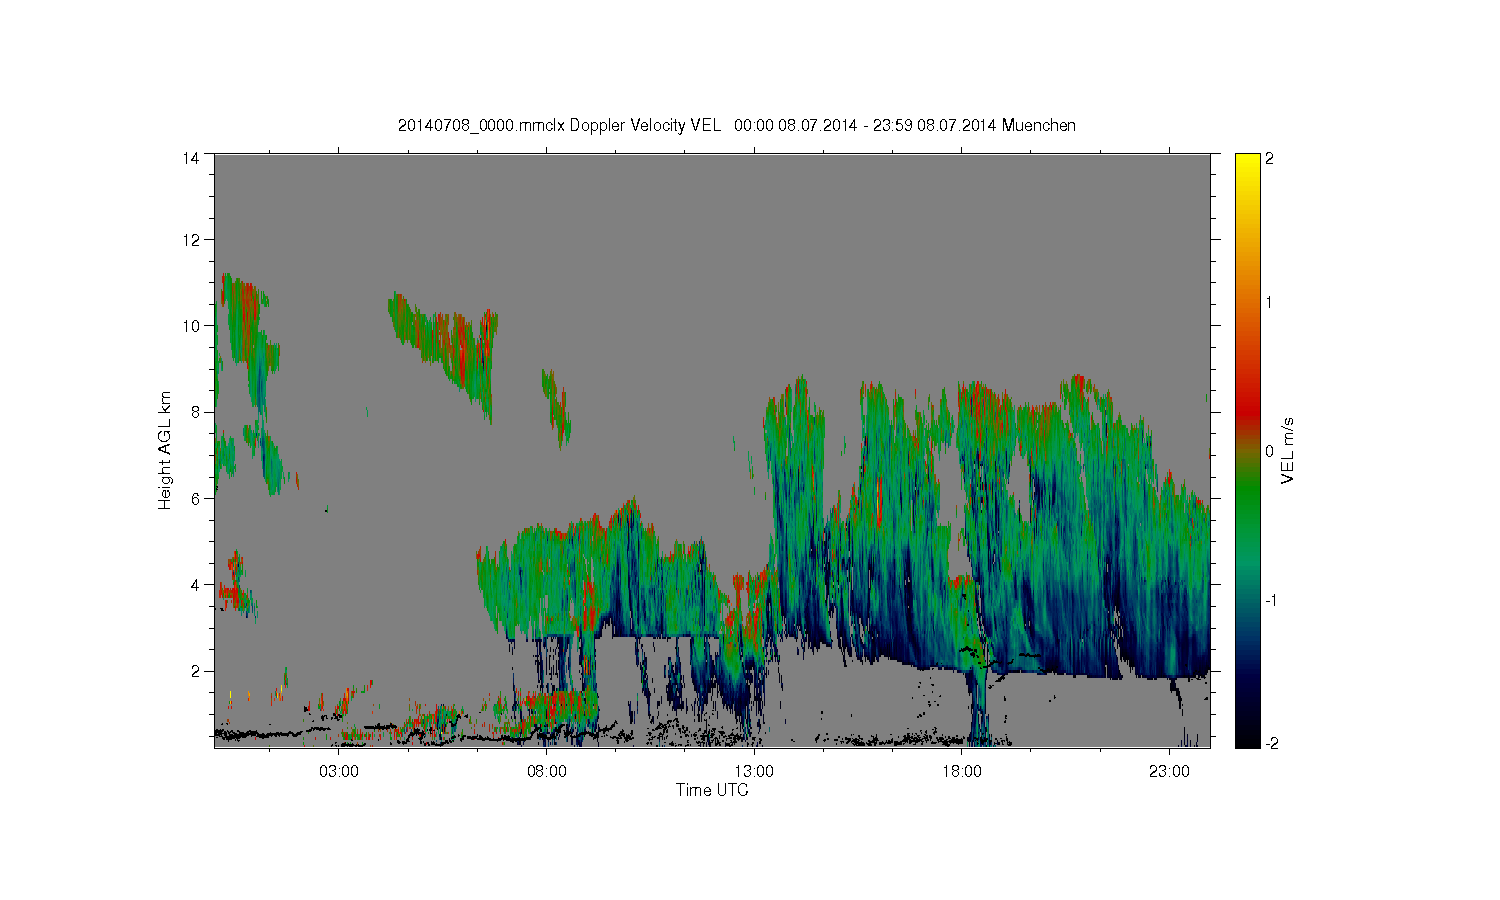1500x900 pixels.
Task: Click the colorbar value 1
Action: click(1269, 302)
